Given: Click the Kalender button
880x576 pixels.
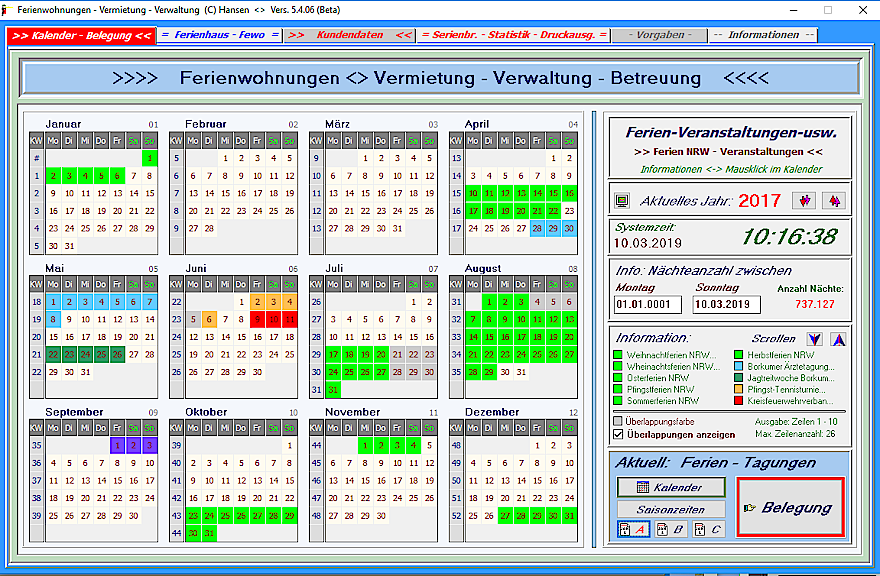Looking at the screenshot, I should click(671, 488).
